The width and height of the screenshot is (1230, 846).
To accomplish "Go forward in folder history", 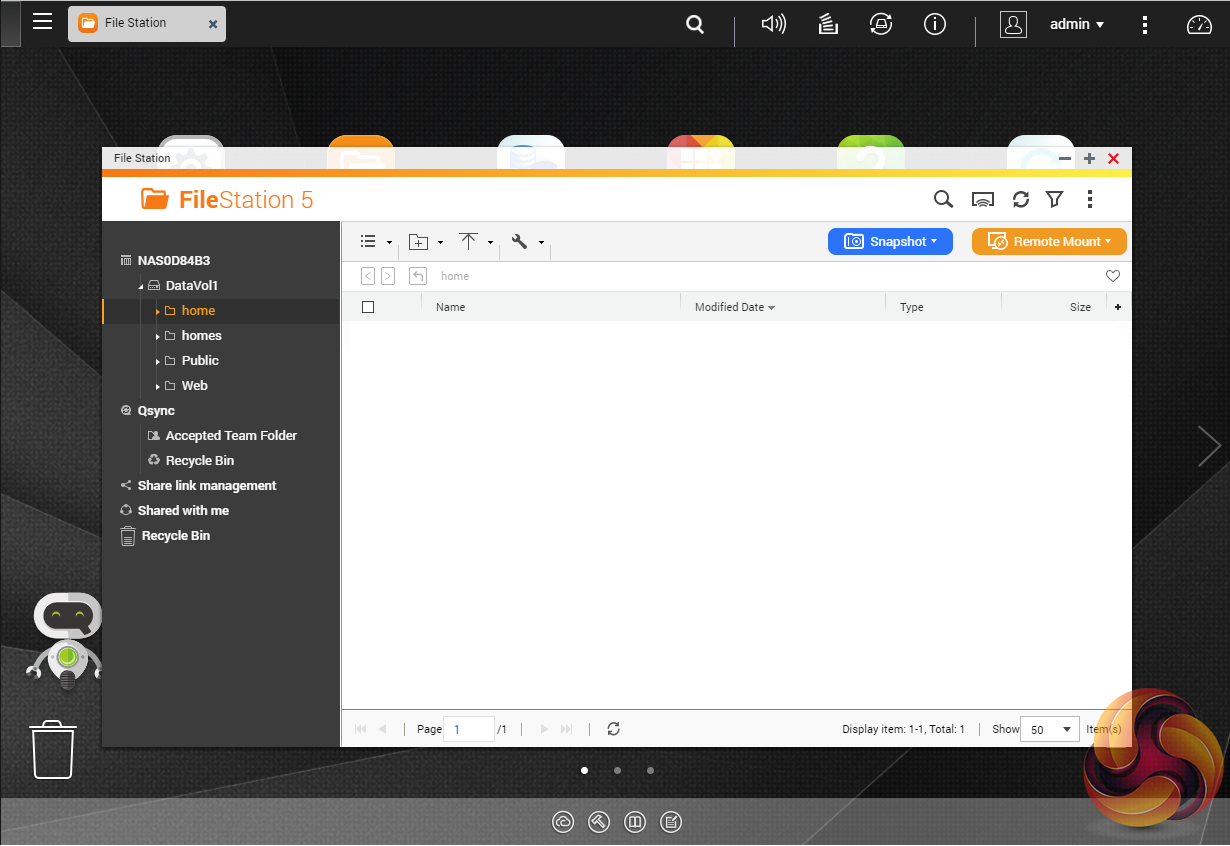I will coord(388,276).
